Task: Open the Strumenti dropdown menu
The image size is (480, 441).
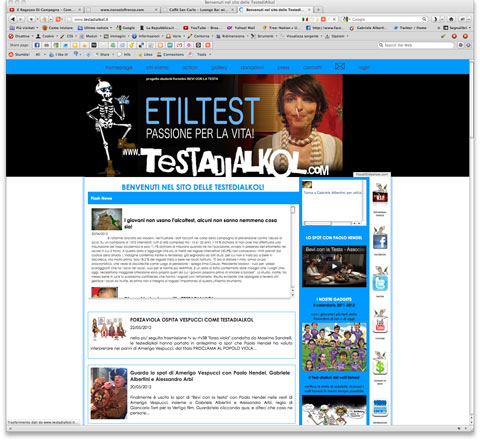Action: pyautogui.click(x=264, y=36)
